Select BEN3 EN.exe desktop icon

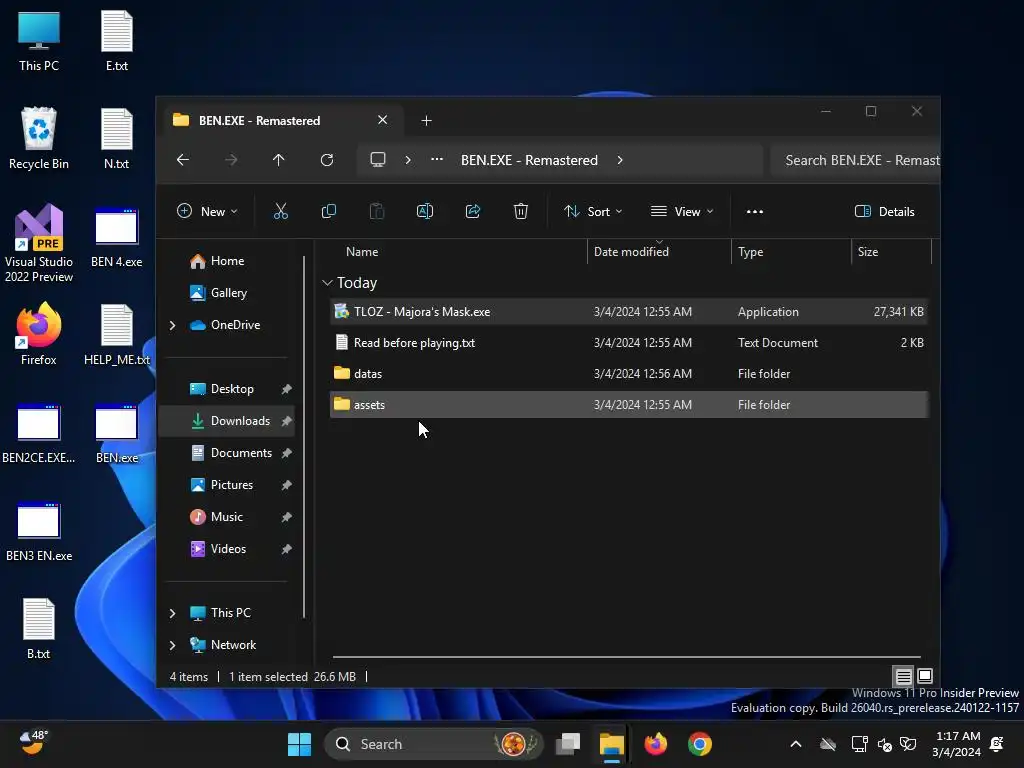[x=39, y=531]
